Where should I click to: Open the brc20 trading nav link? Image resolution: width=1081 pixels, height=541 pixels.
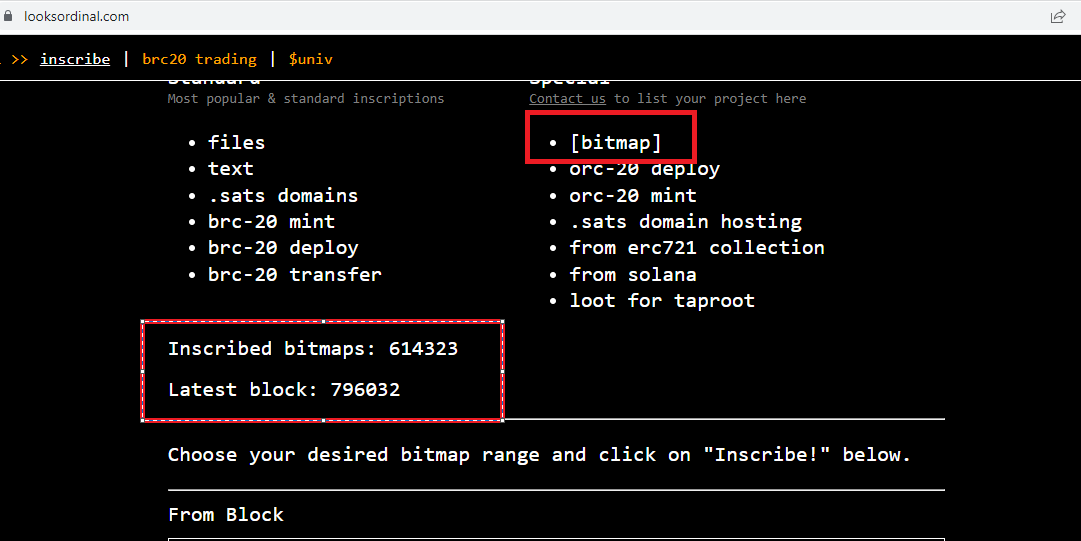coord(199,59)
